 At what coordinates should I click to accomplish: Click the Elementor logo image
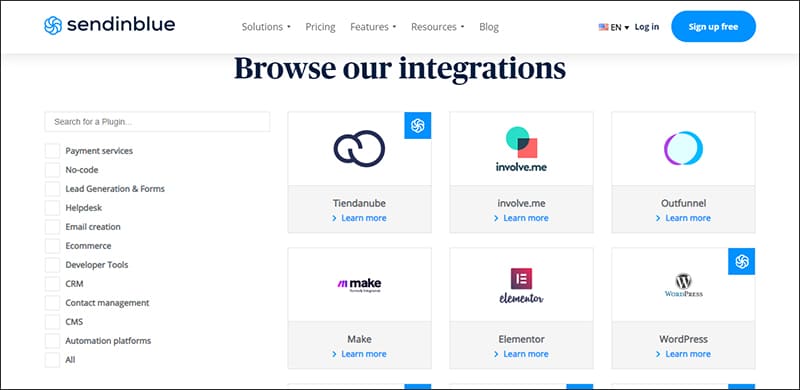[521, 286]
